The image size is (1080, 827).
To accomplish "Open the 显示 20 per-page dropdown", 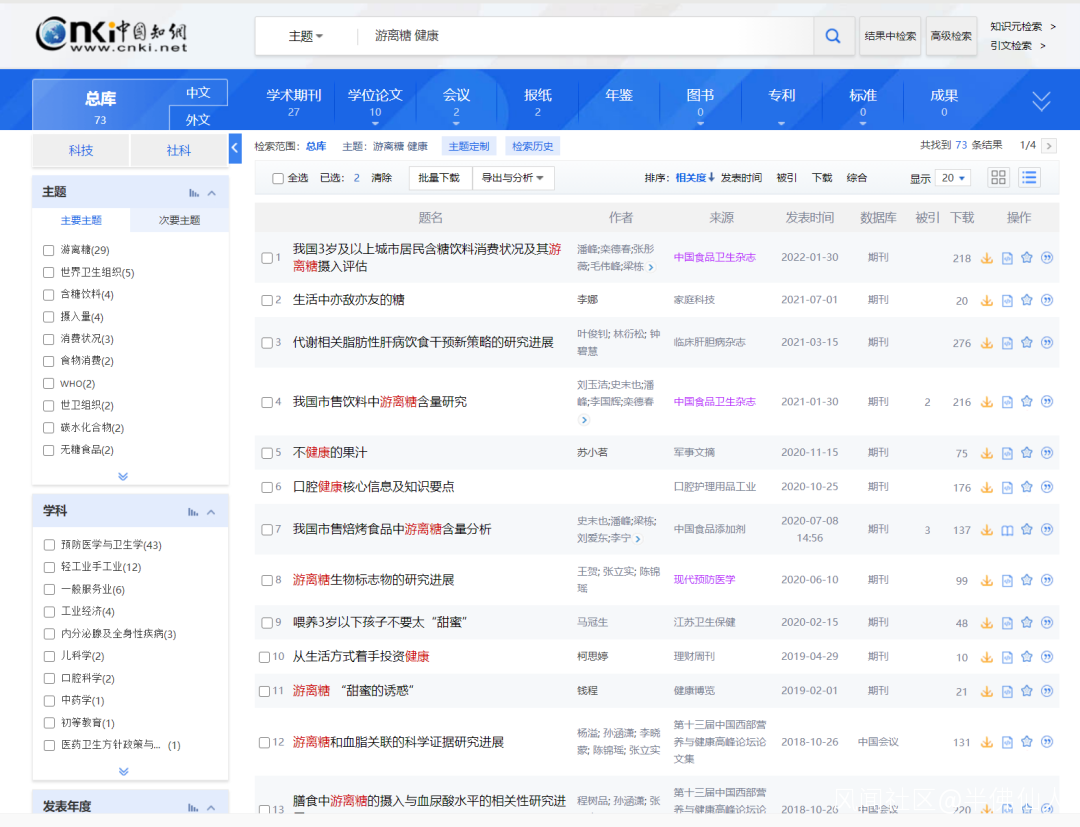I will (x=953, y=178).
